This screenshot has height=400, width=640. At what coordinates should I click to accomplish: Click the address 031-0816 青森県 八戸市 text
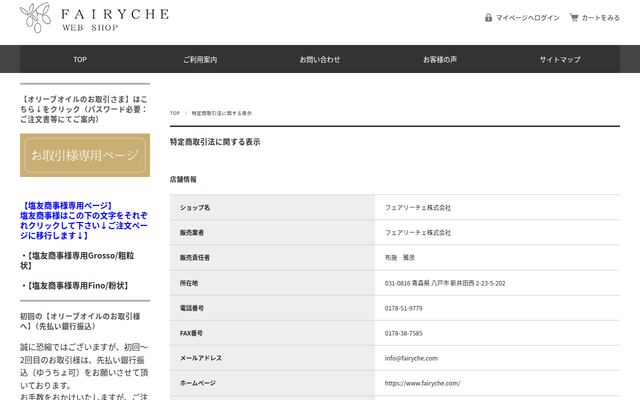445,283
